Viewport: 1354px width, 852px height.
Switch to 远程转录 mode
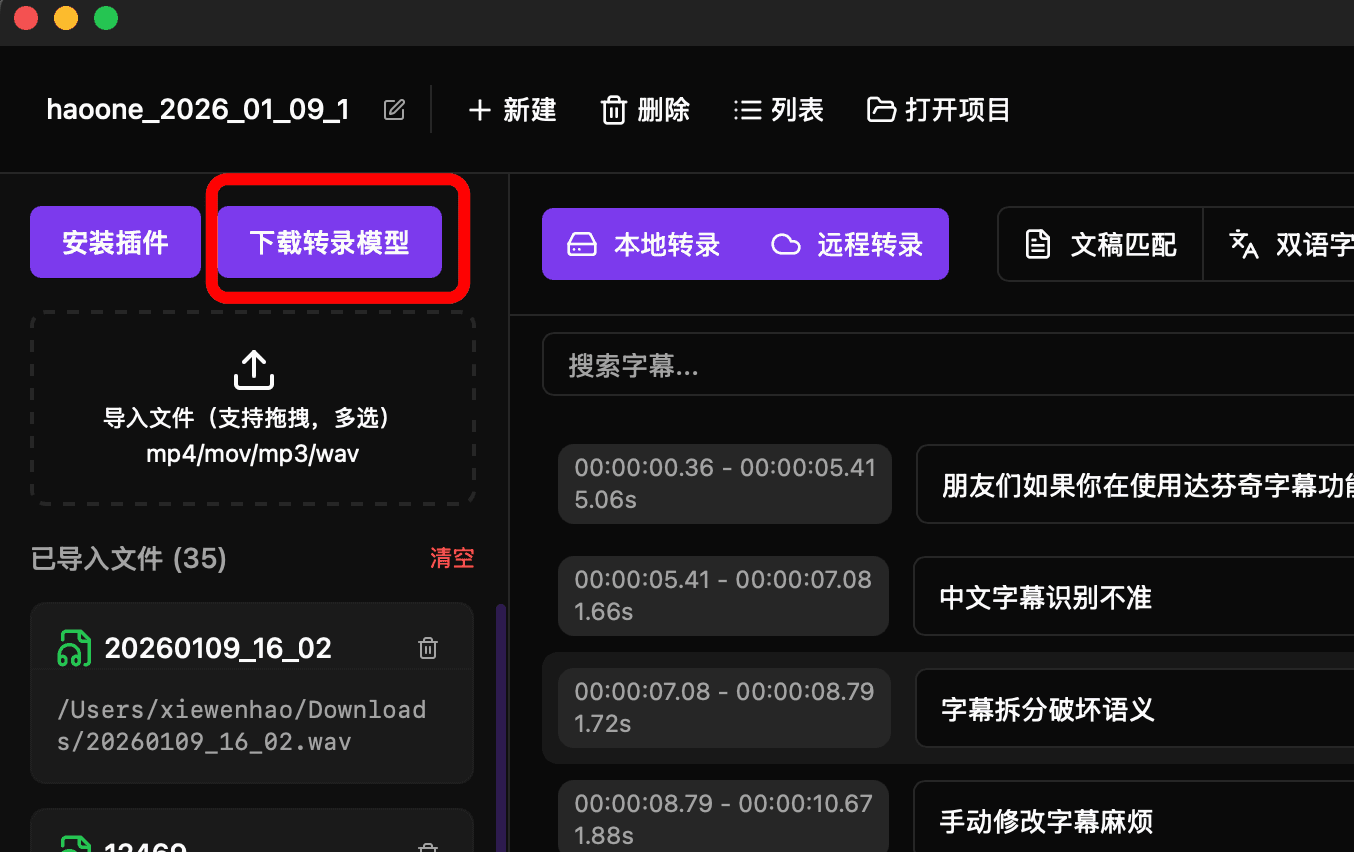848,244
